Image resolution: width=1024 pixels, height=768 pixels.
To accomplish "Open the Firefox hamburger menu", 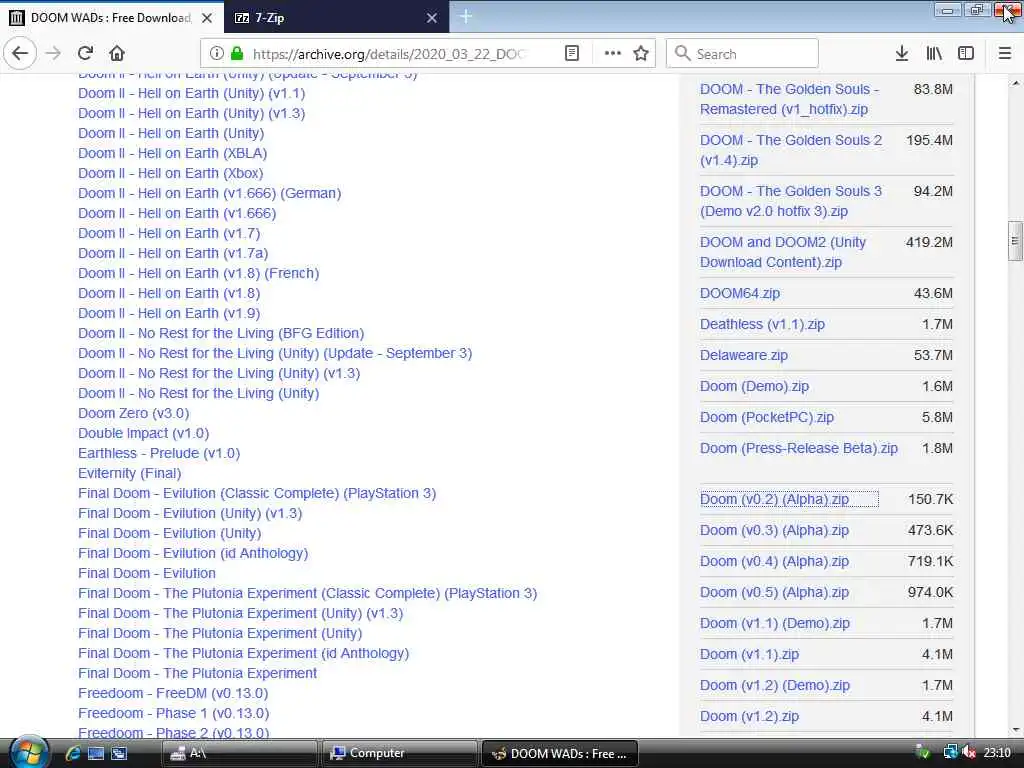I will [1005, 54].
